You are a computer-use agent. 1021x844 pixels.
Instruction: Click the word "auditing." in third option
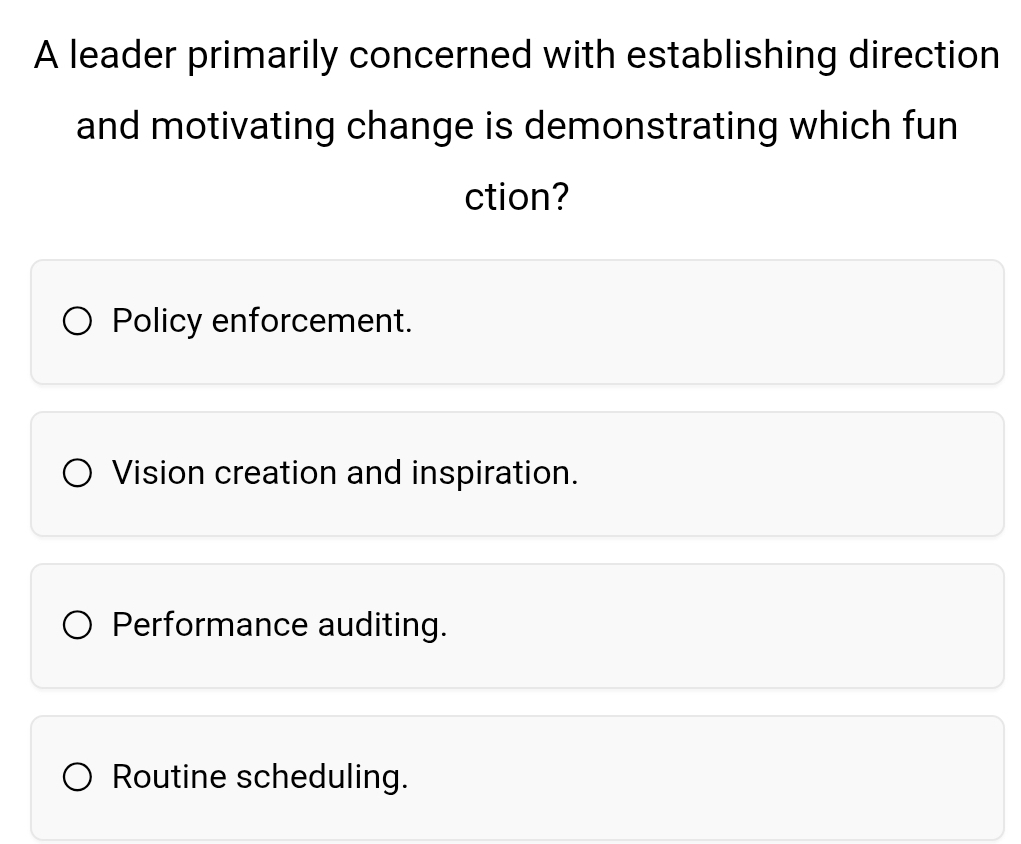[382, 625]
